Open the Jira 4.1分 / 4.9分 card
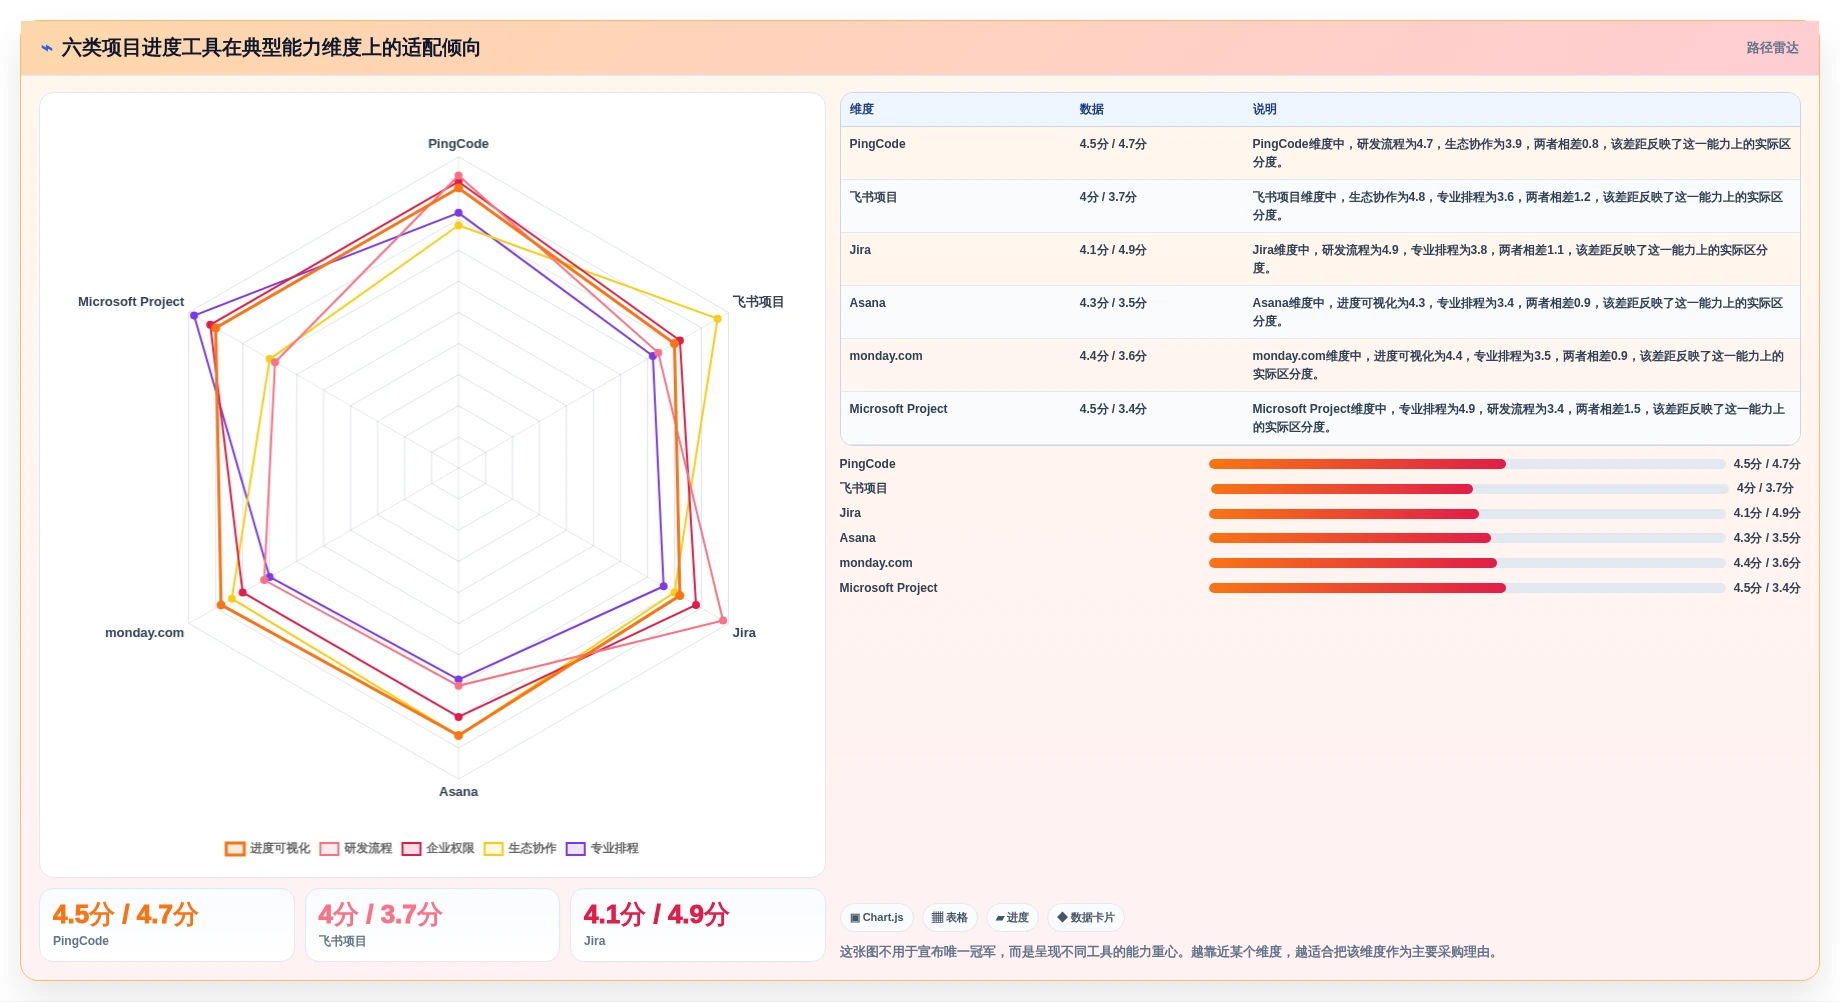1840x1002 pixels. pyautogui.click(x=698, y=925)
